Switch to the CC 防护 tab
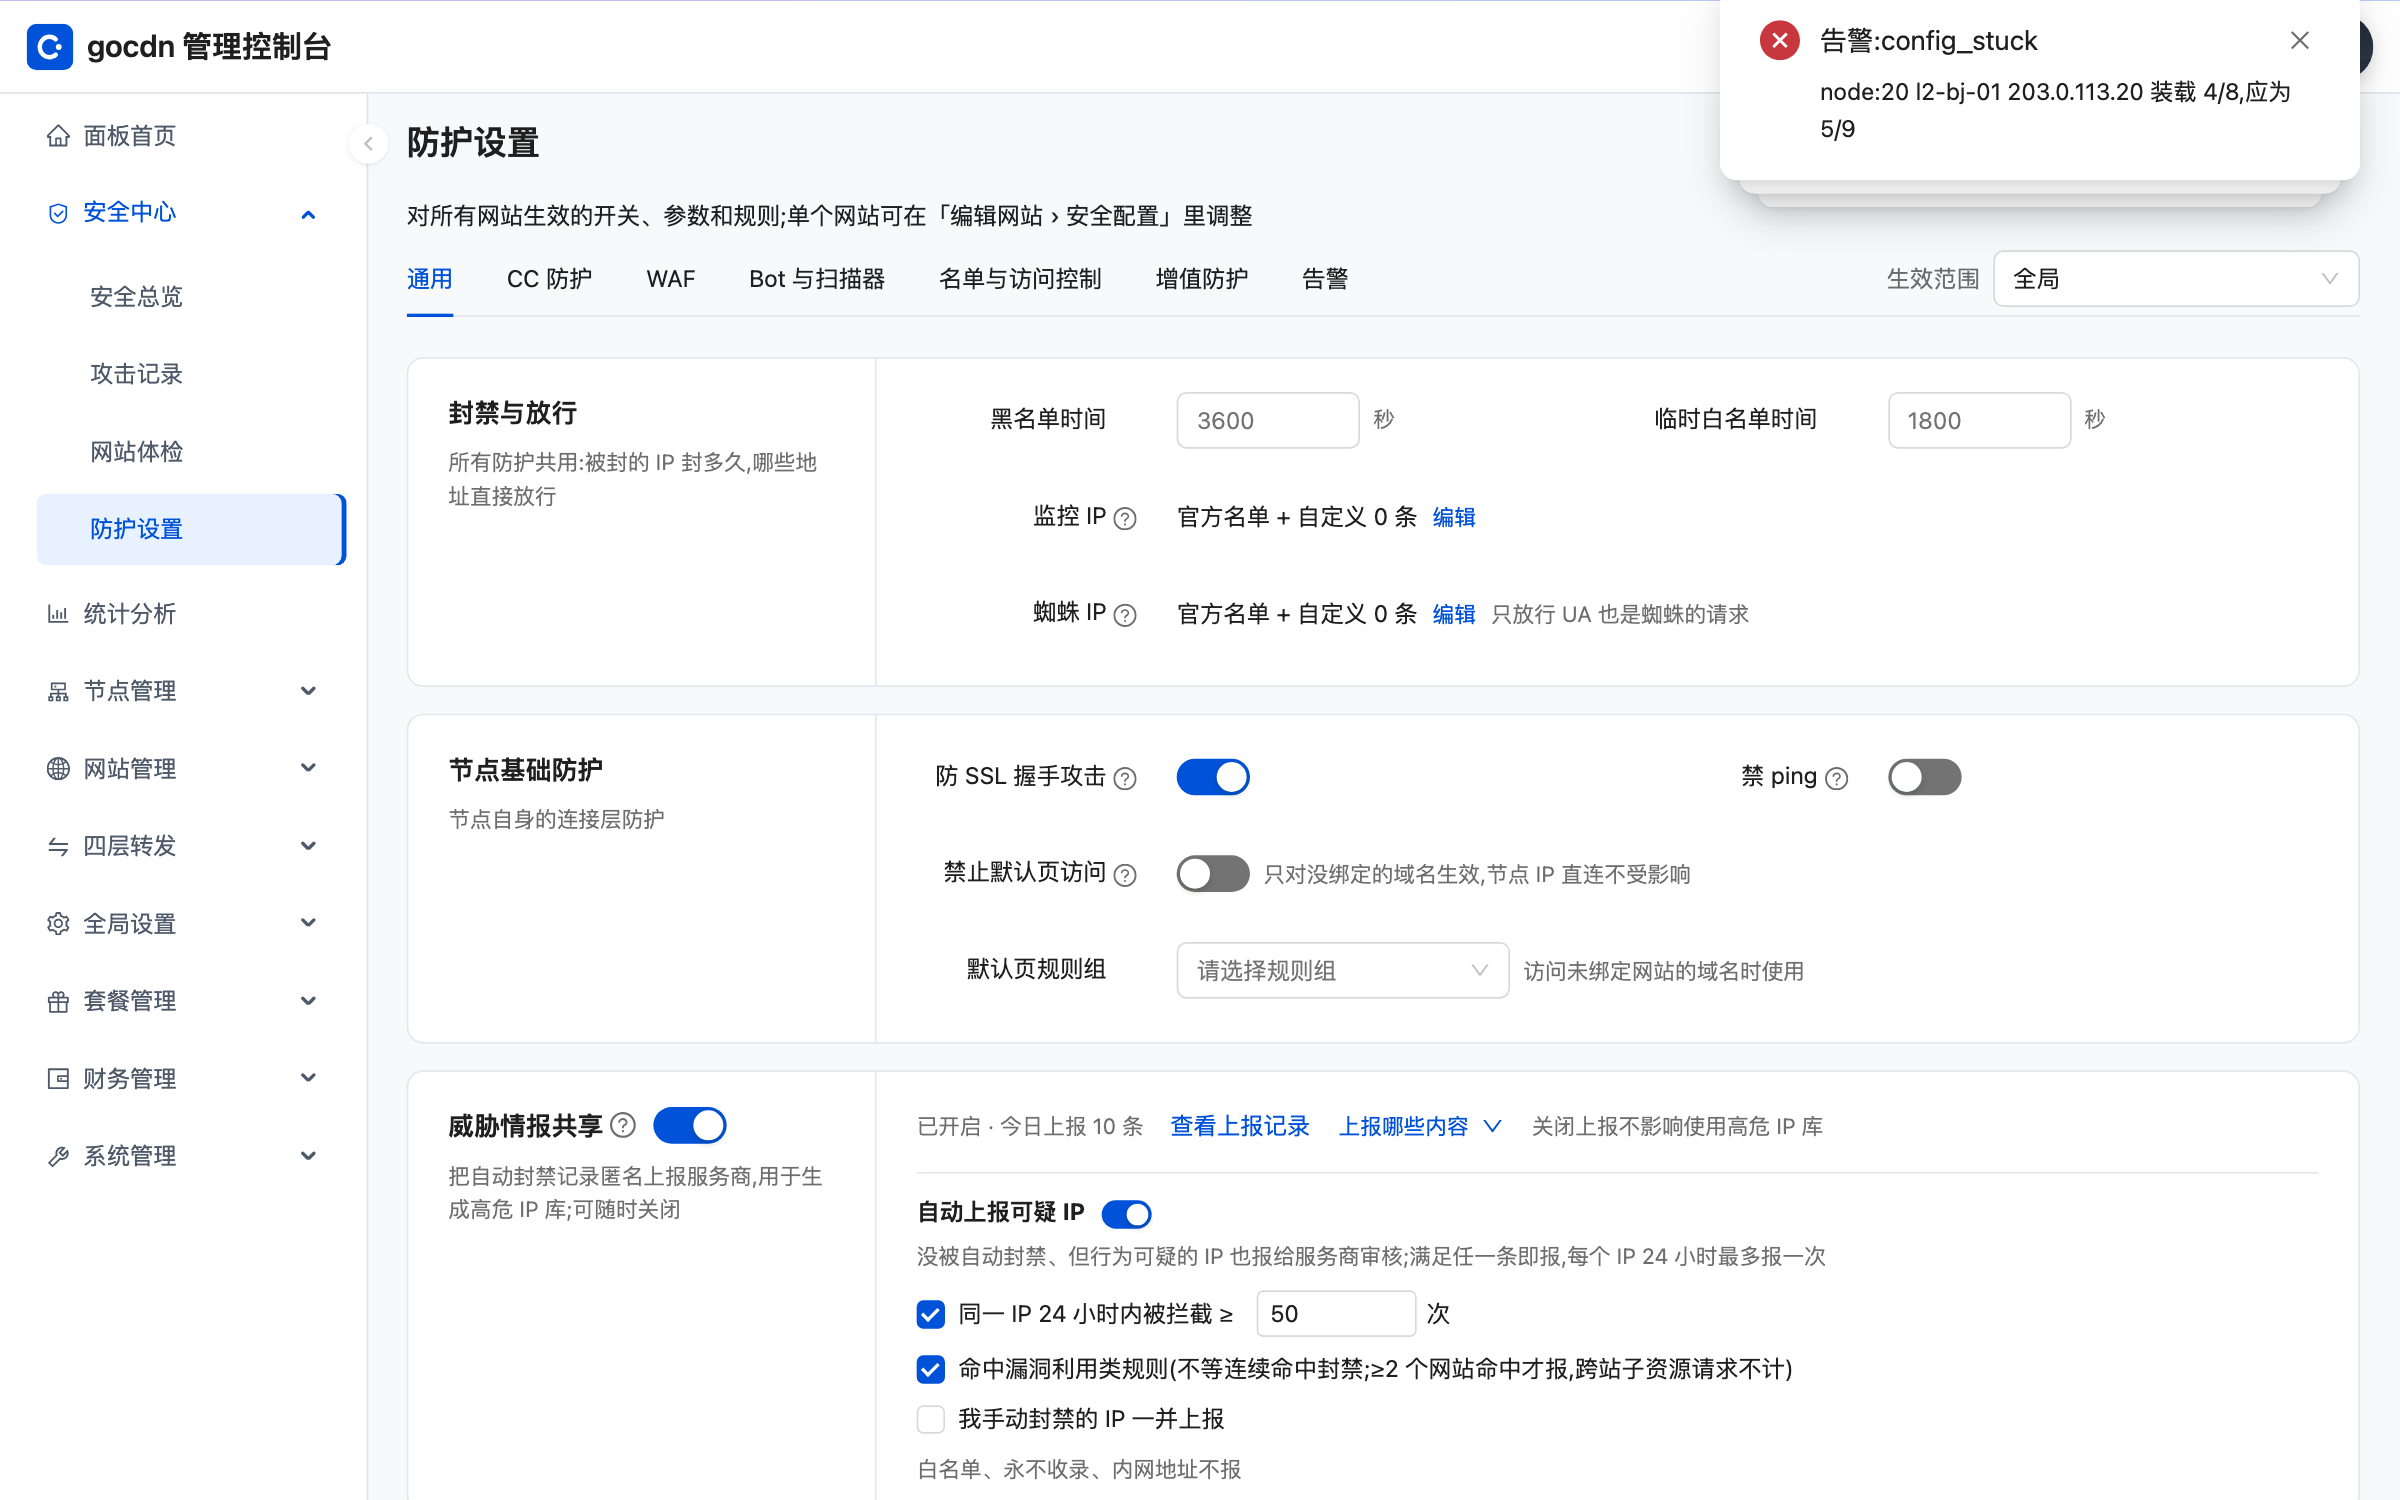Screen dimensions: 2400x1500 549,279
